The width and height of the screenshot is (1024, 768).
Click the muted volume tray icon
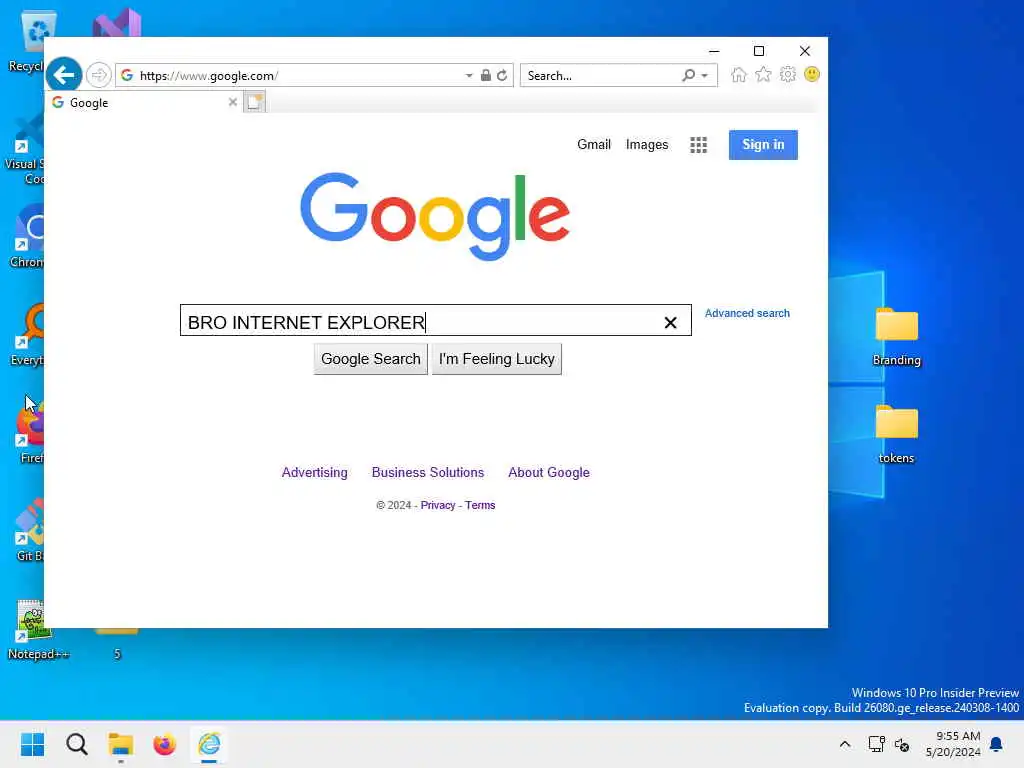(x=902, y=744)
